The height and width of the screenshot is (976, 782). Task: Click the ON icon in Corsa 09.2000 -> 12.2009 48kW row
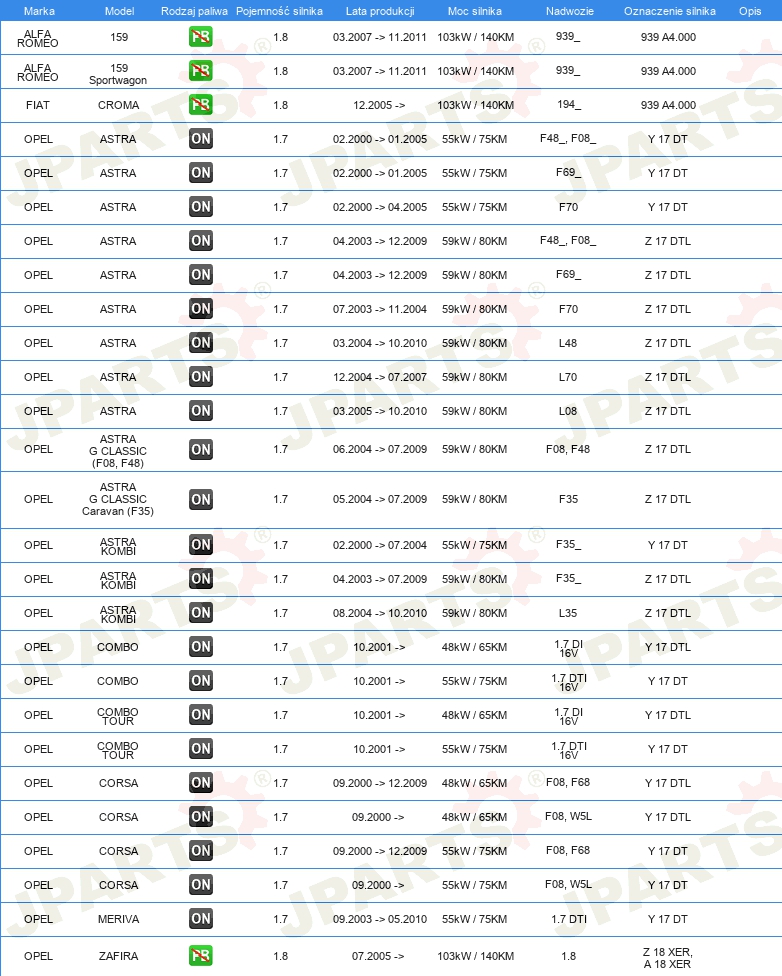click(200, 782)
